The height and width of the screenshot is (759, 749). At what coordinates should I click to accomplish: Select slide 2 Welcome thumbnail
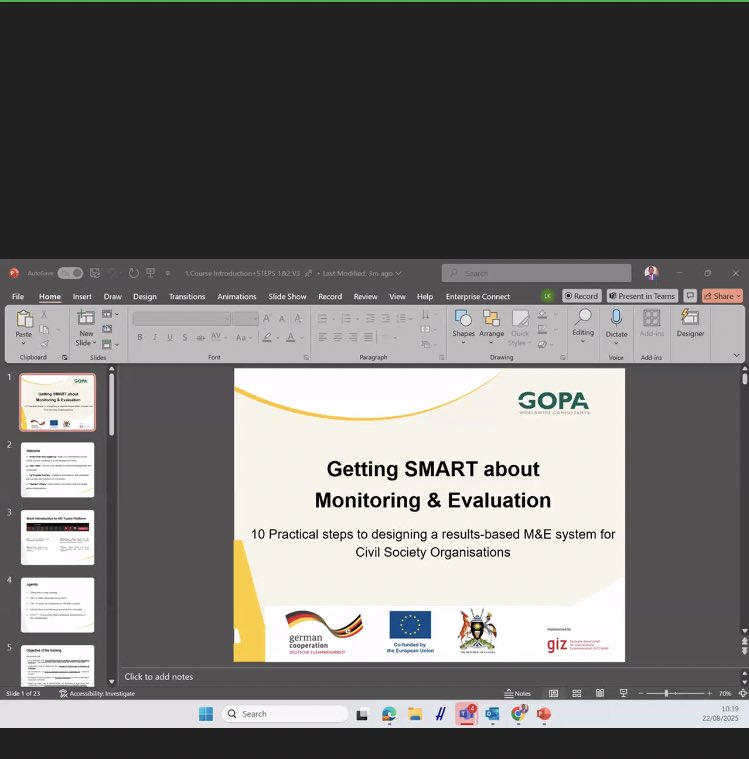[x=58, y=470]
